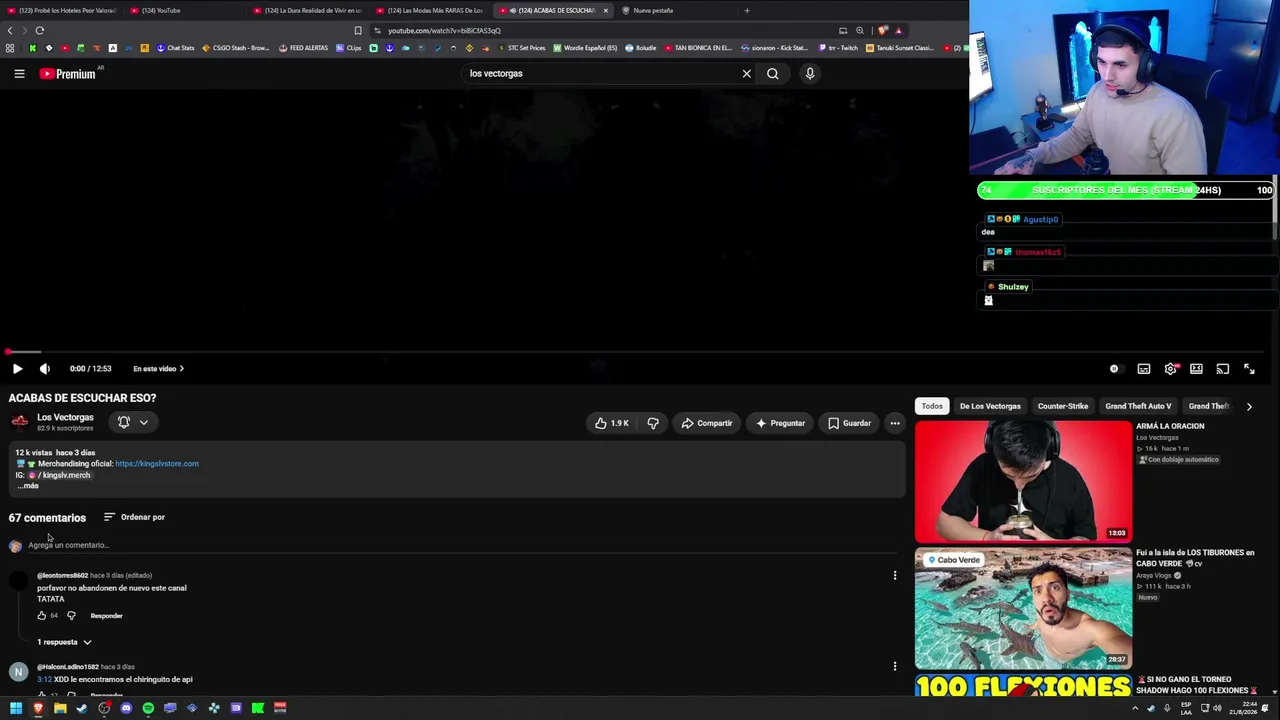Image resolution: width=1280 pixels, height=720 pixels.
Task: Run search with the magnifier button
Action: (x=773, y=73)
